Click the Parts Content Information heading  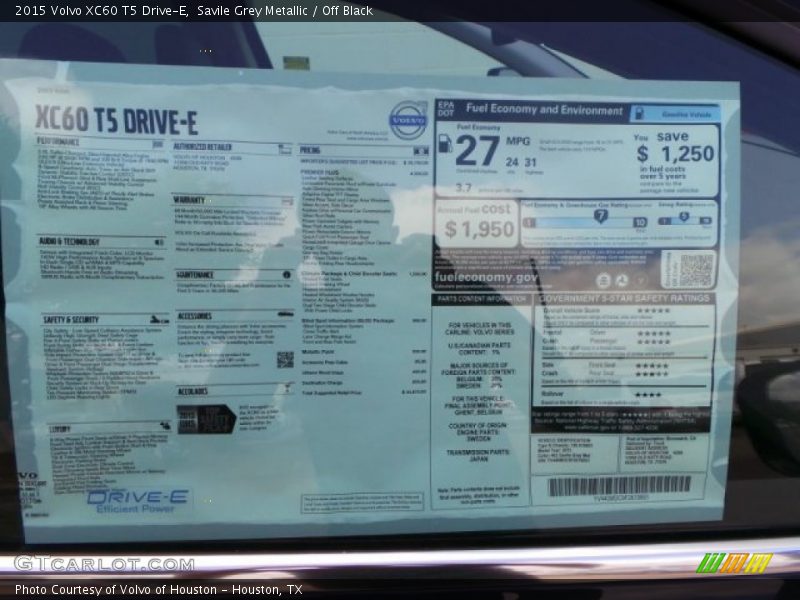coord(482,299)
